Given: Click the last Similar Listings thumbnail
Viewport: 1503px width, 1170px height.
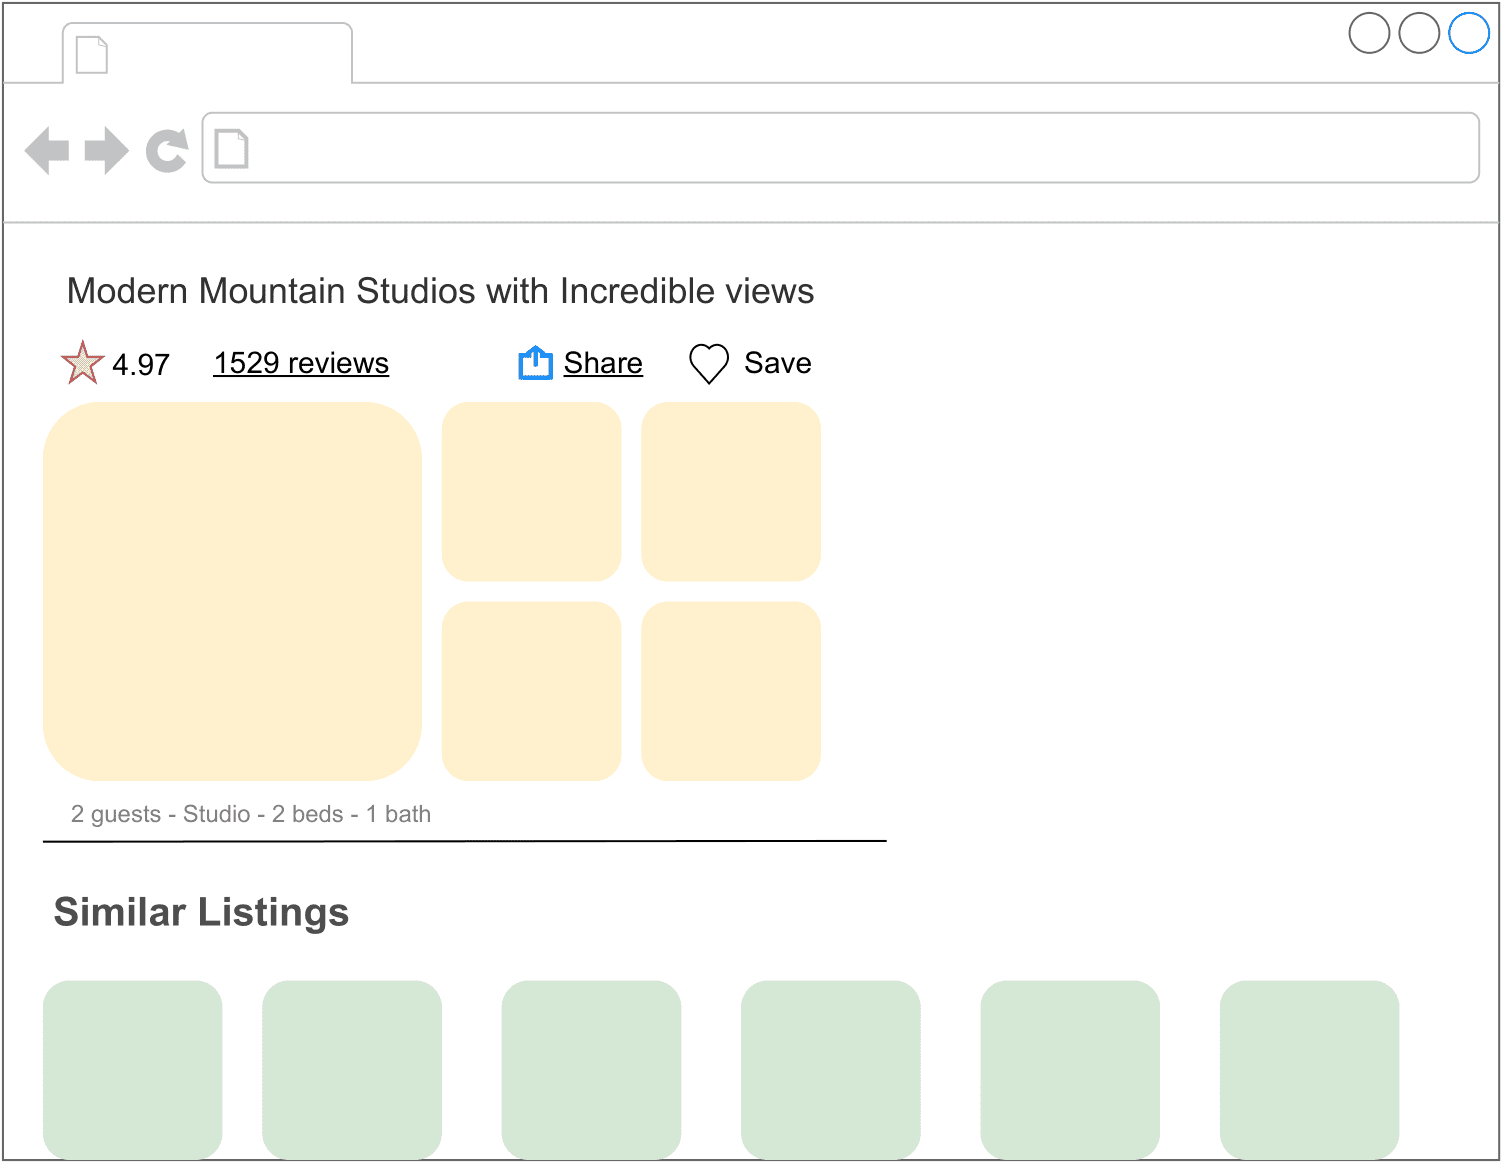Looking at the screenshot, I should point(1308,1070).
